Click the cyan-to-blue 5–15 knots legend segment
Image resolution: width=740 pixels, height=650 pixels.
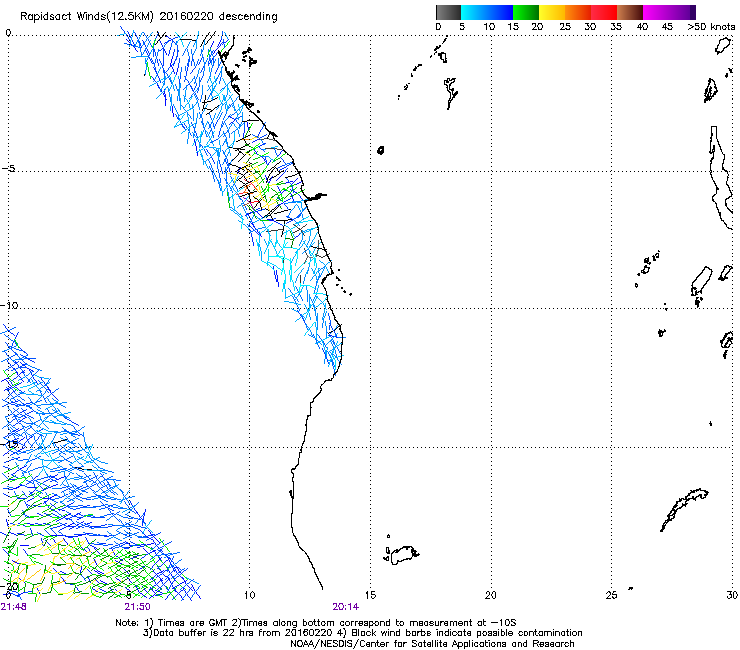tap(487, 12)
